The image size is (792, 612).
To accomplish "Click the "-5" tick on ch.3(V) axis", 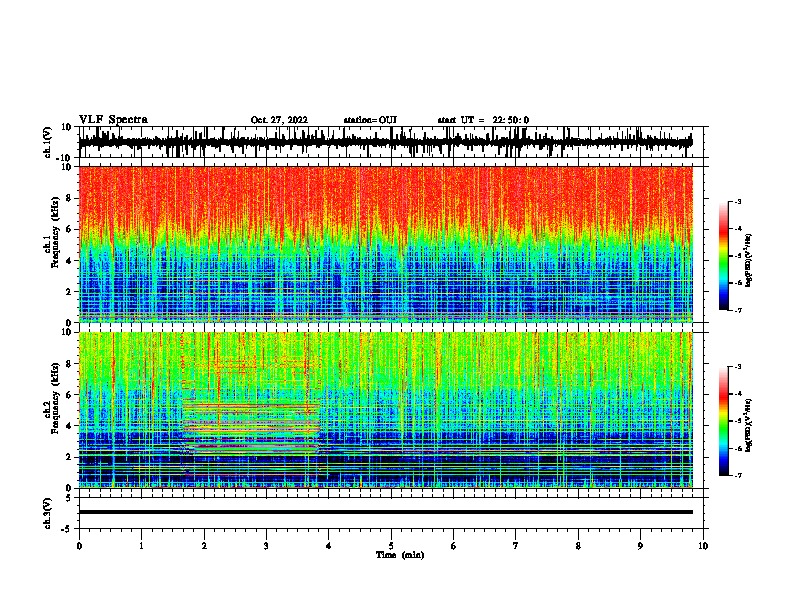I will click(68, 529).
